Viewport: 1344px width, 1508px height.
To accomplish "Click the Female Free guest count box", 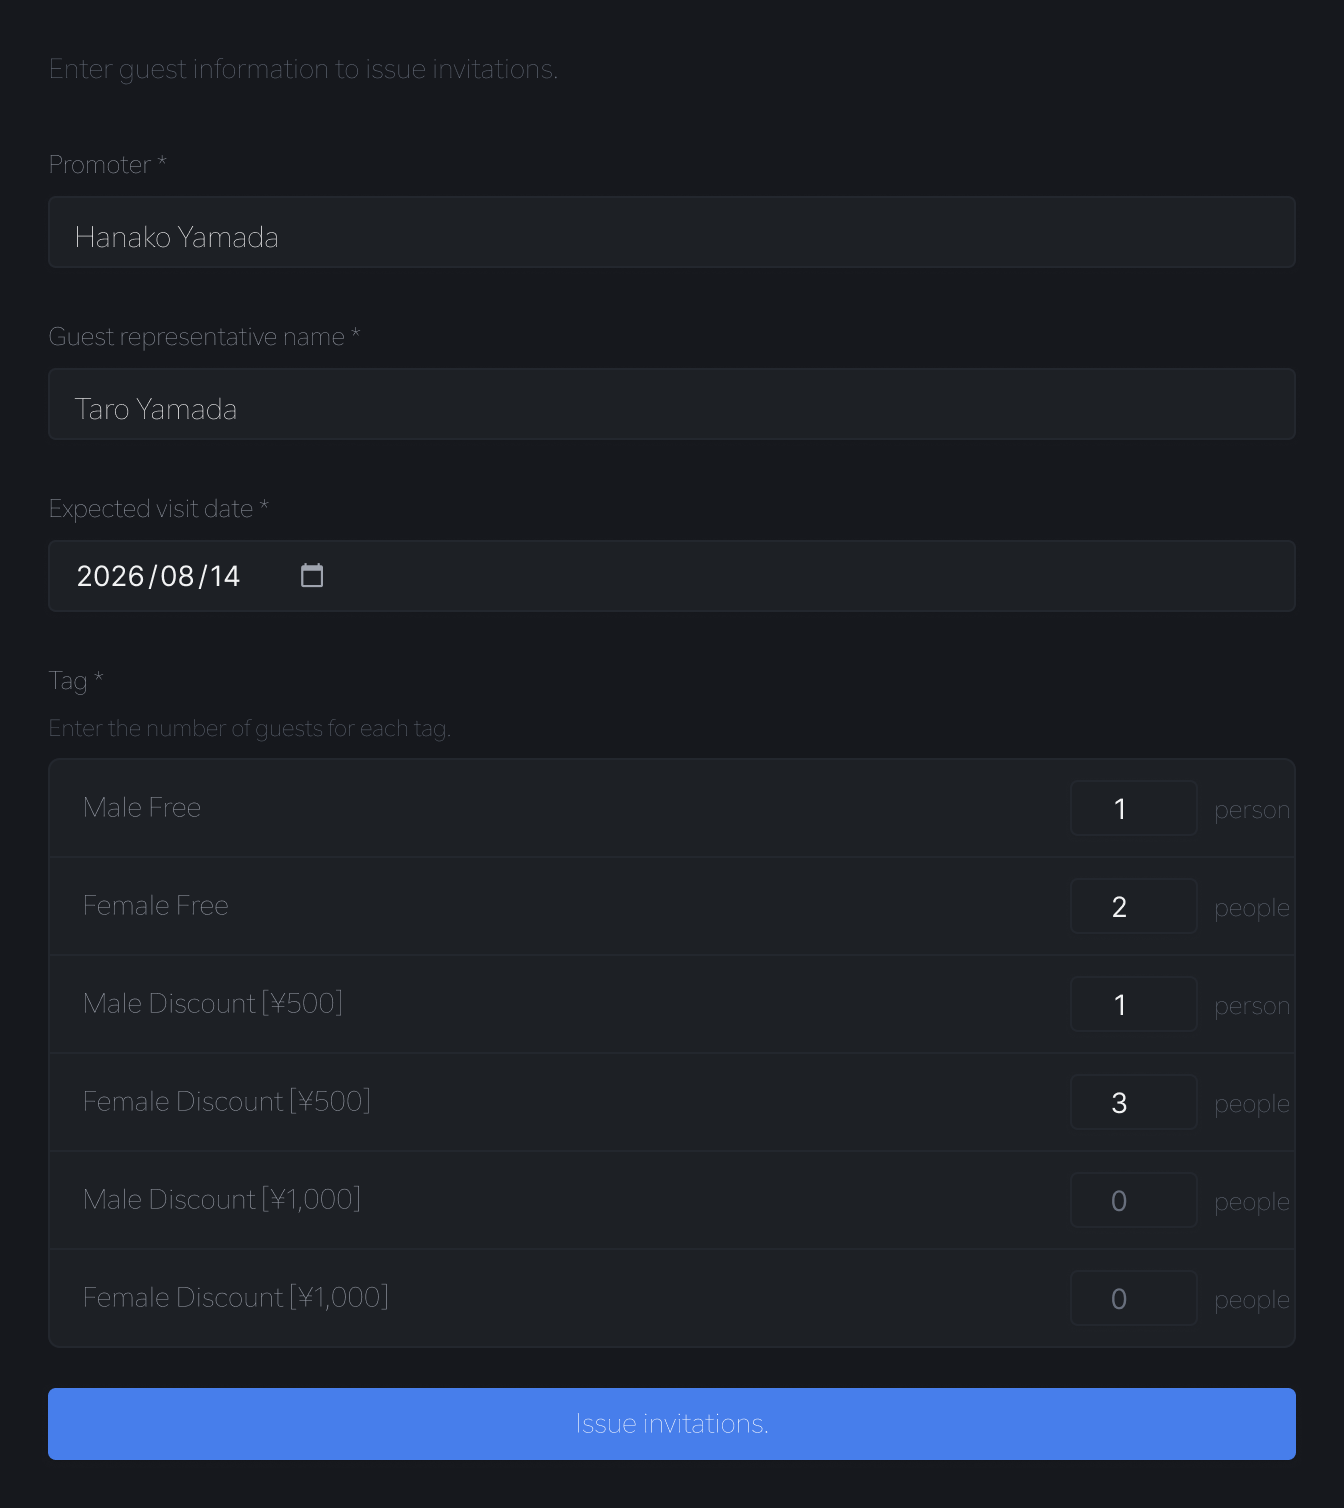I will (1133, 906).
